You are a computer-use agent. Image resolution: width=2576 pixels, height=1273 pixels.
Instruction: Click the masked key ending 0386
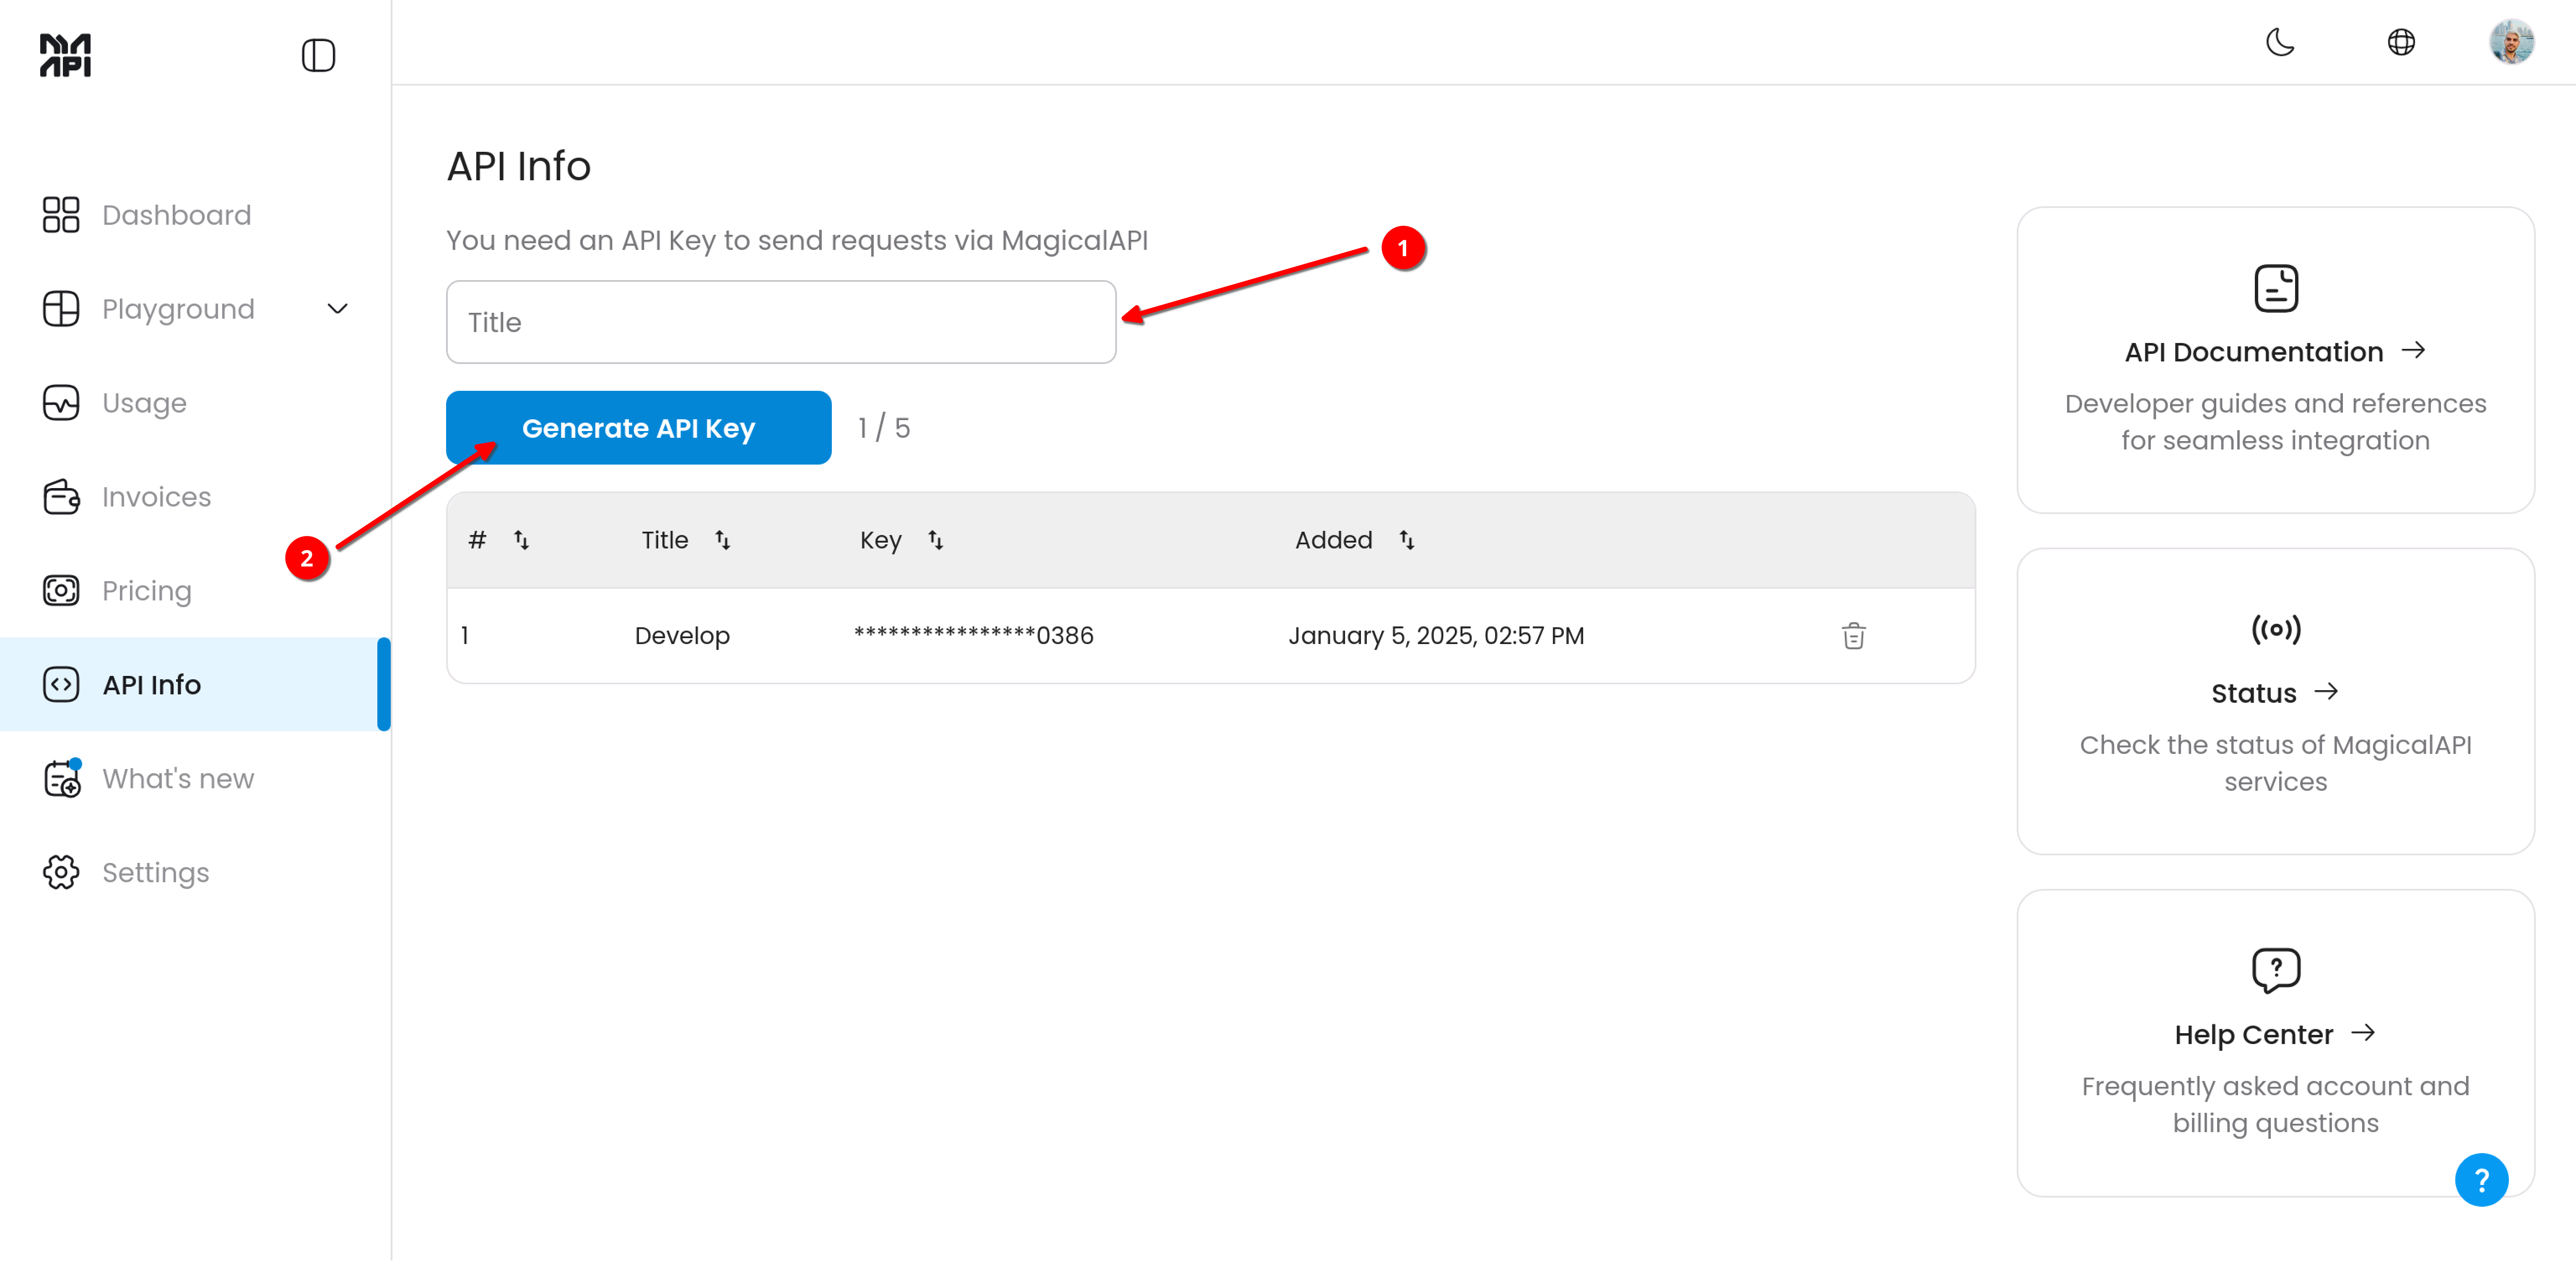(x=974, y=636)
